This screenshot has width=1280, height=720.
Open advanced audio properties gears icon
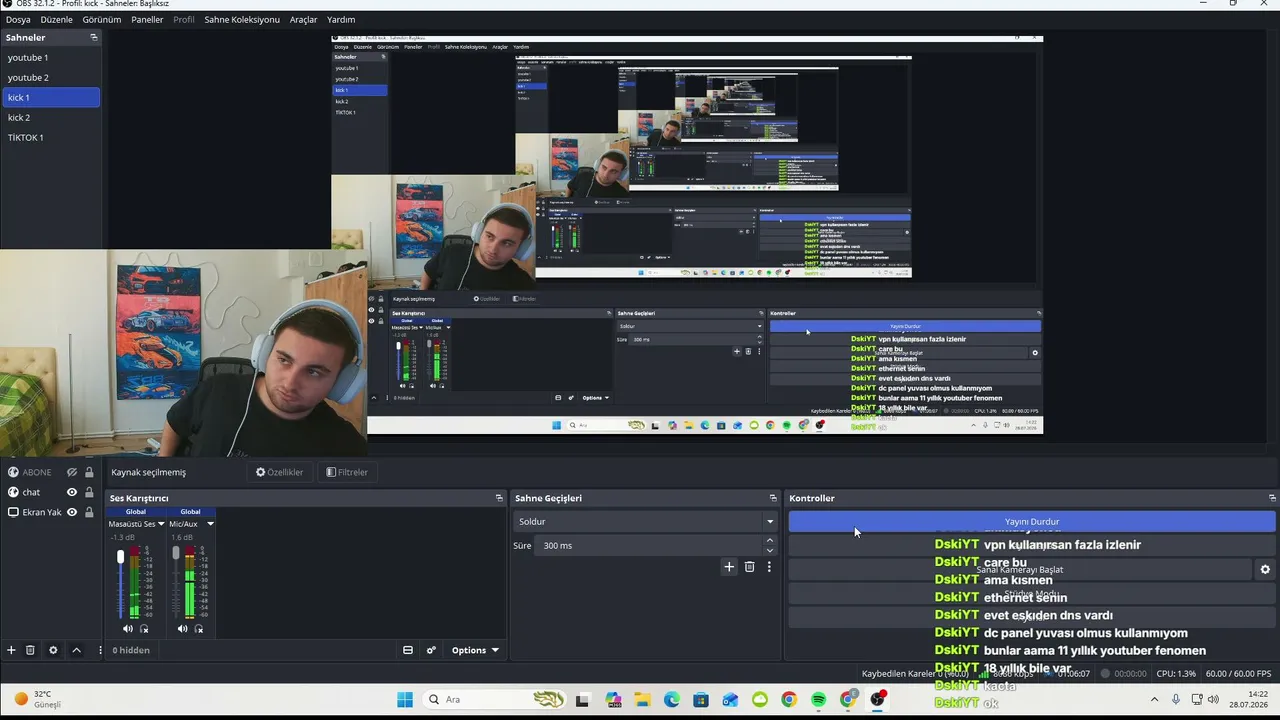[x=431, y=650]
